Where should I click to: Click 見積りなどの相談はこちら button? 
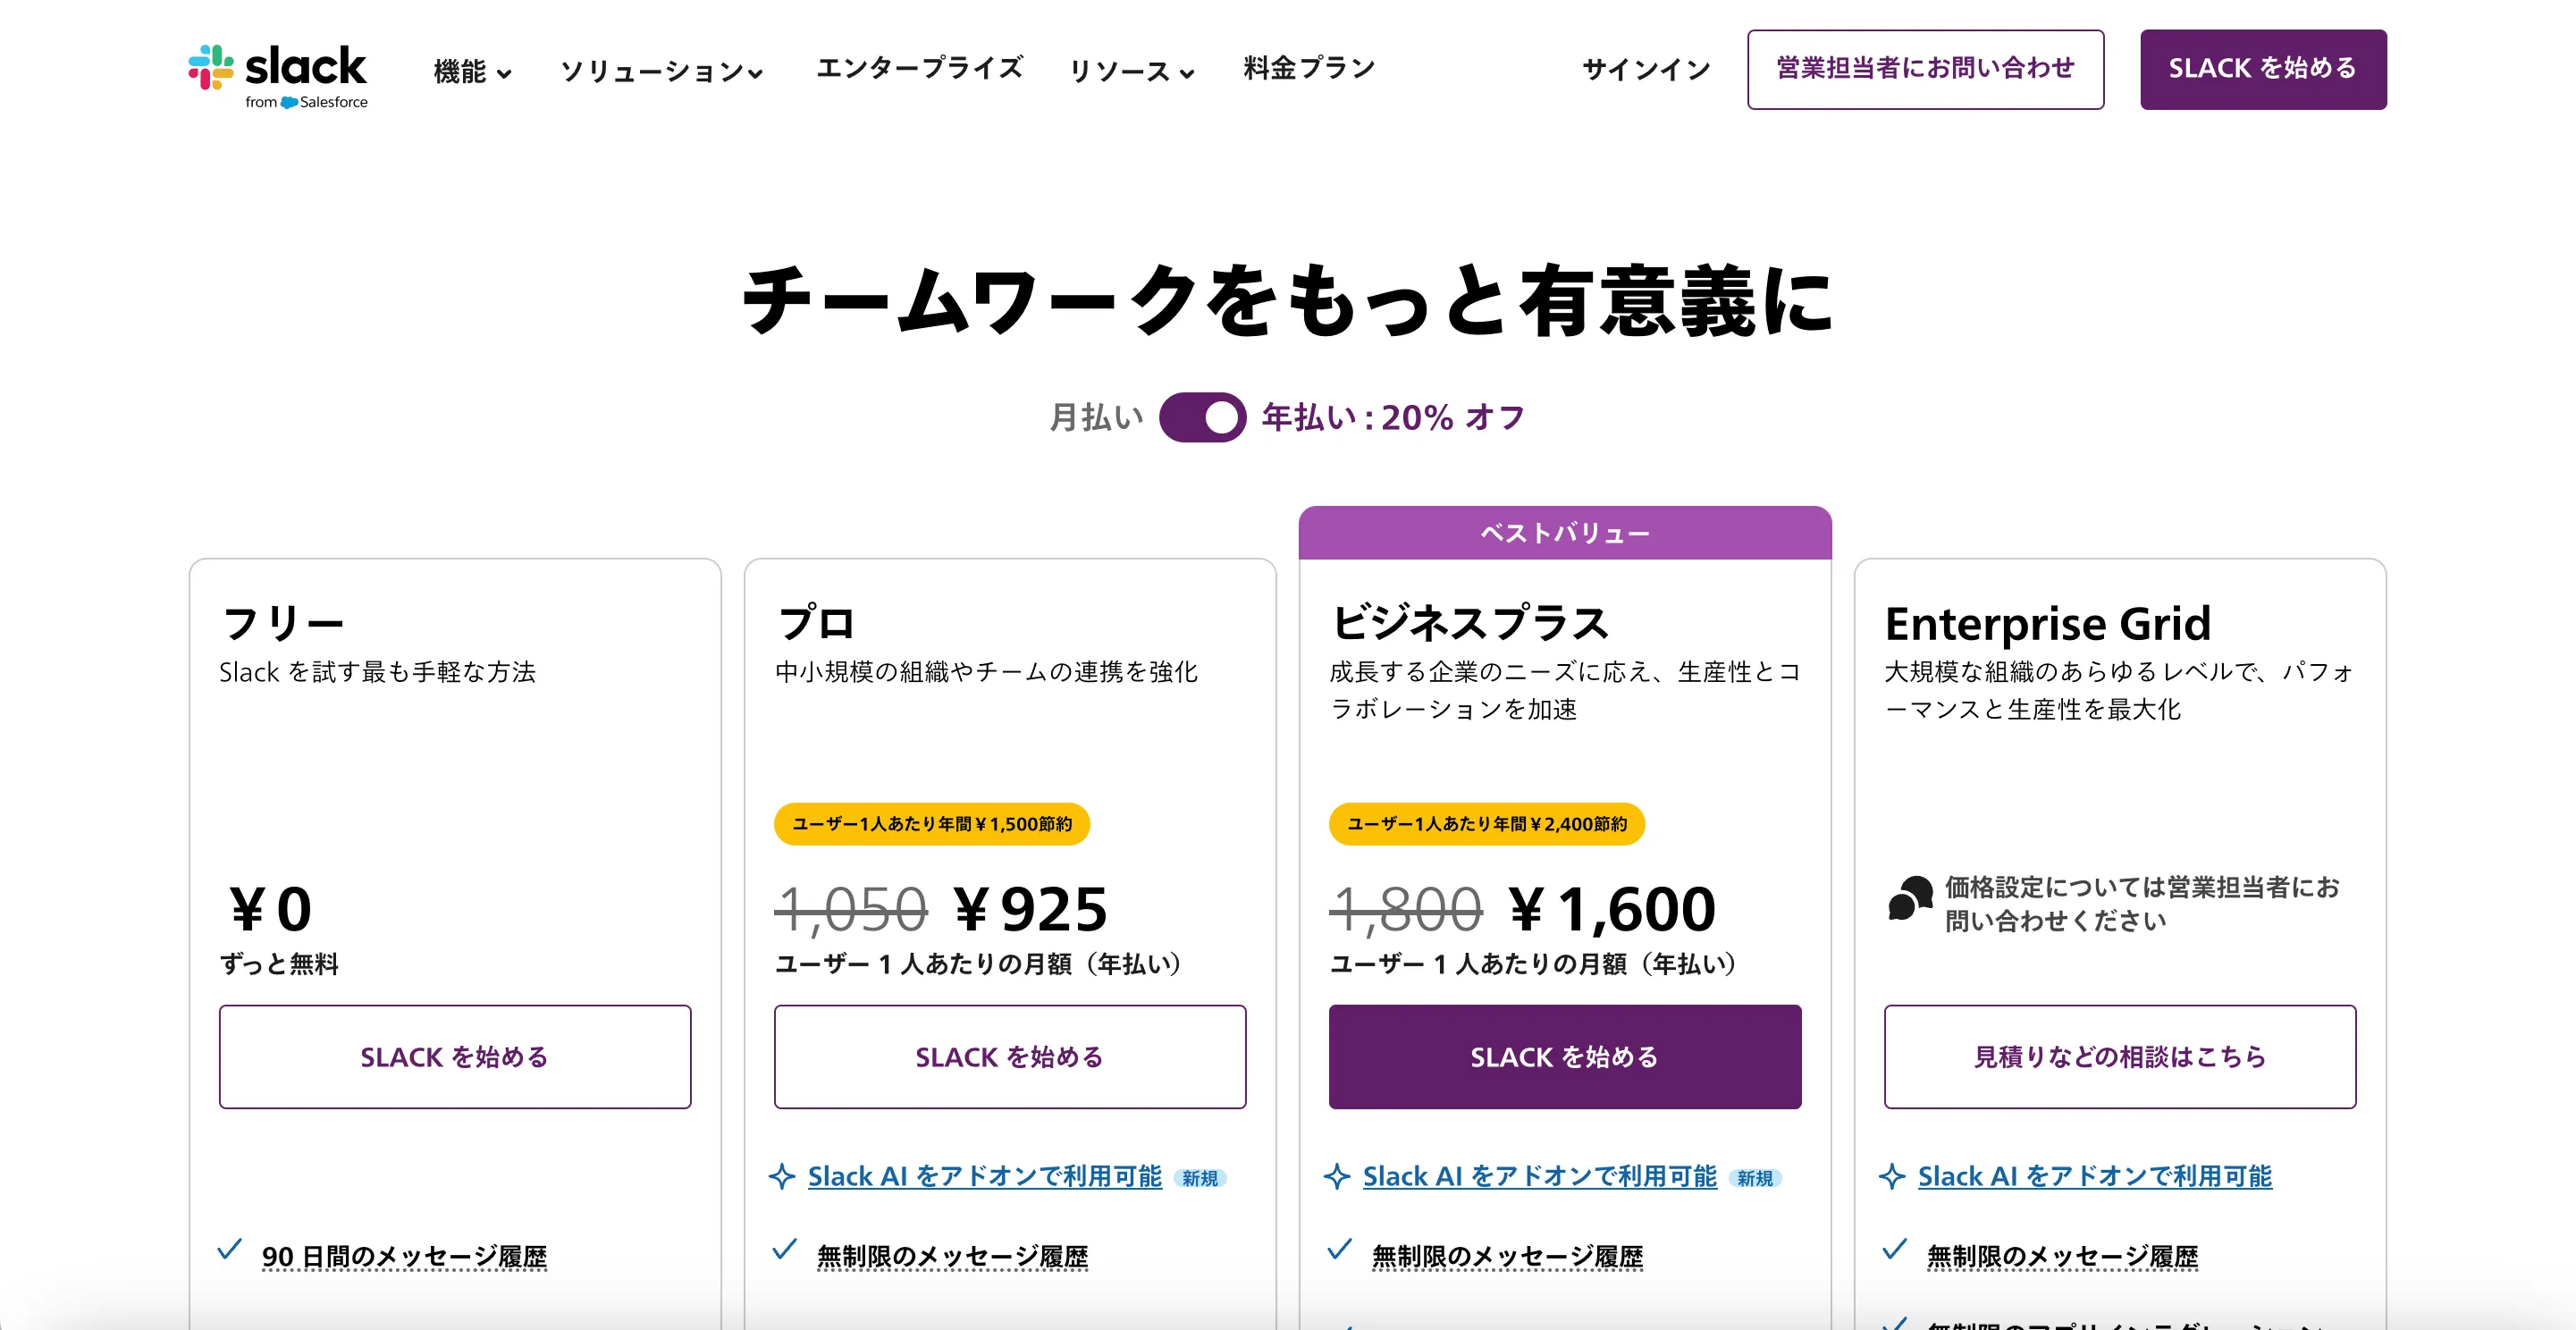tap(2120, 1056)
